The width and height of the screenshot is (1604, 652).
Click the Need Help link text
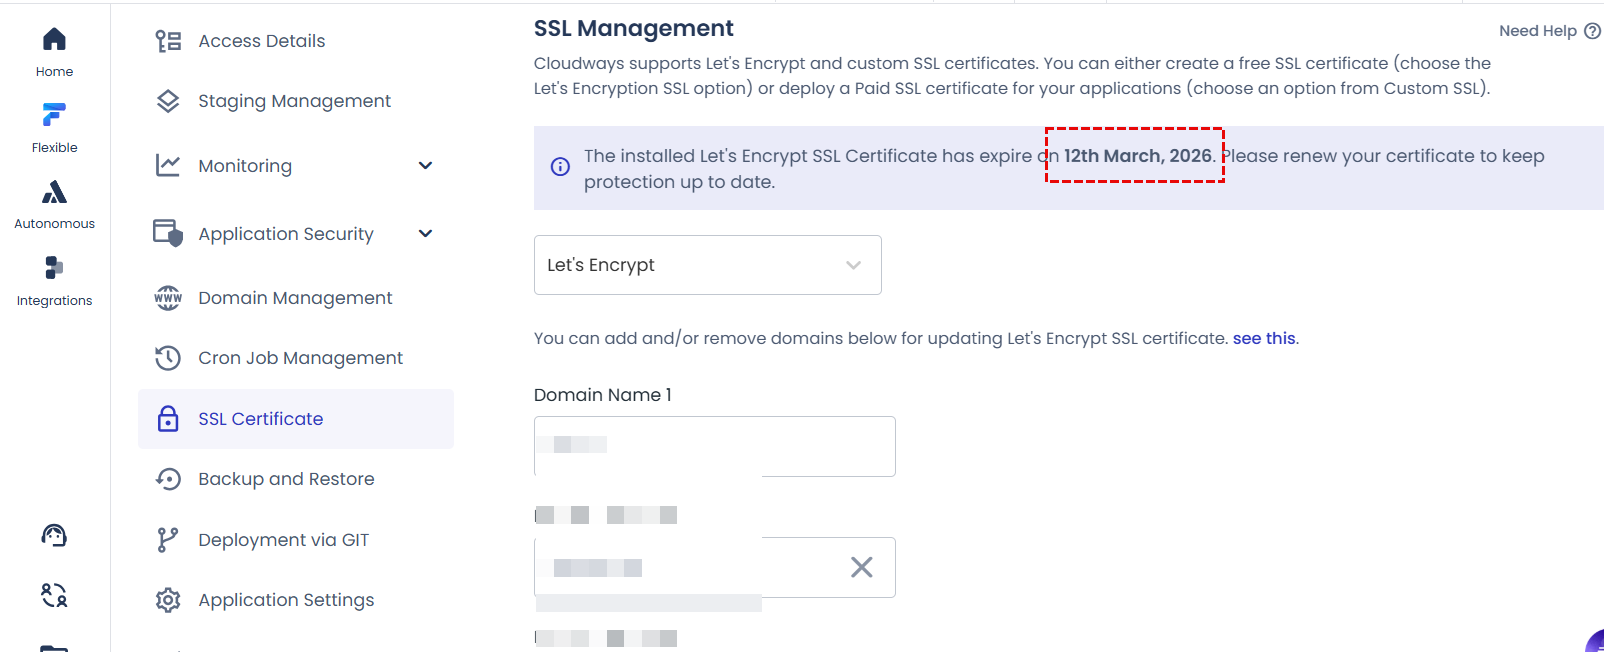pyautogui.click(x=1538, y=31)
